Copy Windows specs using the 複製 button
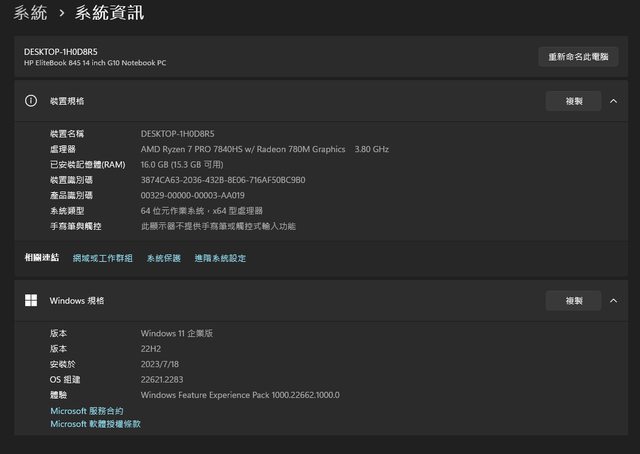The width and height of the screenshot is (640, 454). (x=573, y=300)
